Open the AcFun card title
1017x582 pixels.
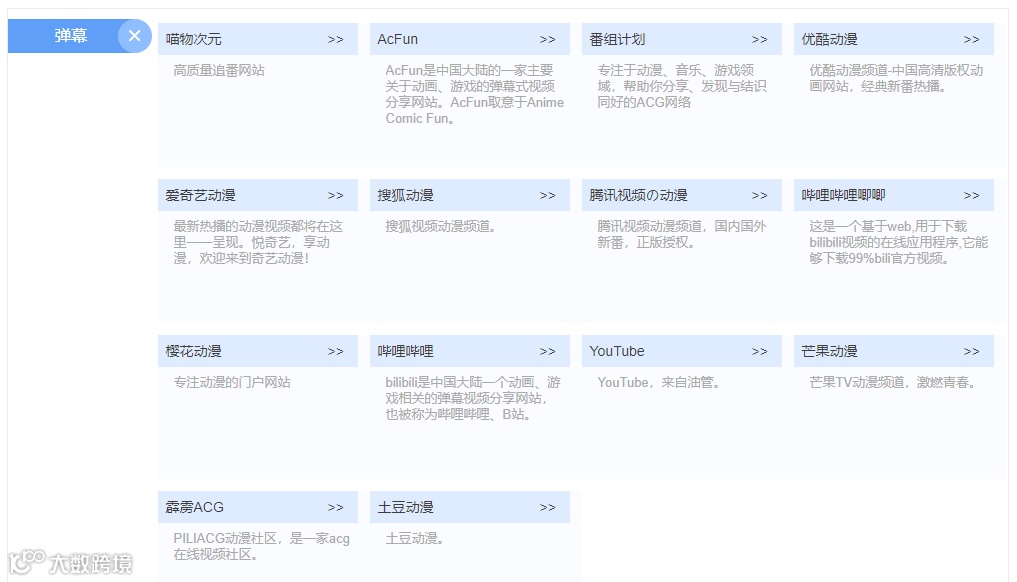tap(398, 40)
